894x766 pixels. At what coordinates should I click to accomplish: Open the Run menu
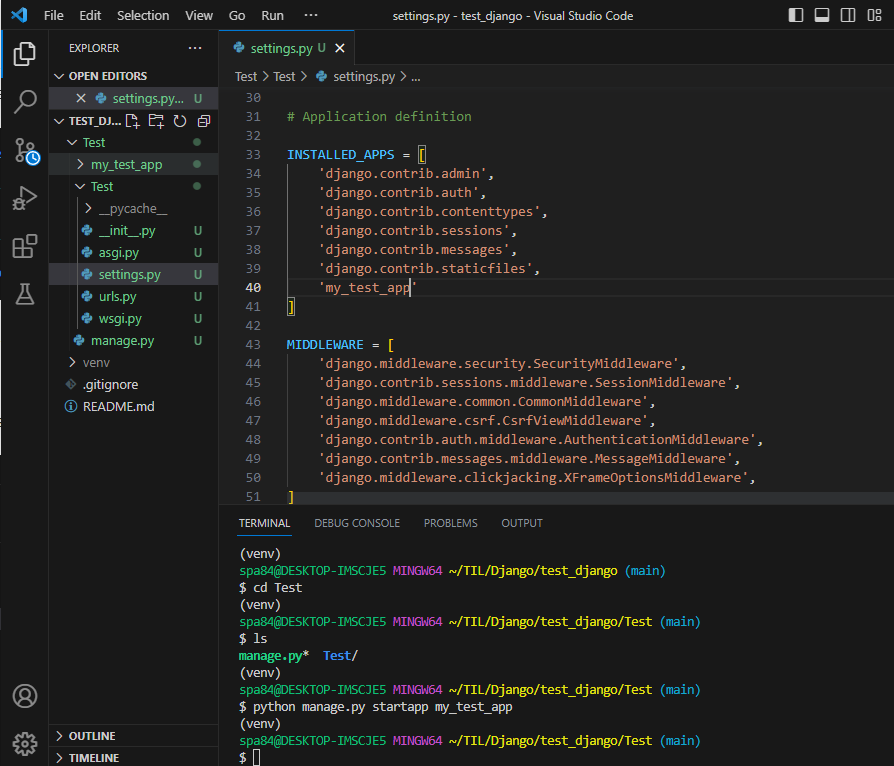pyautogui.click(x=272, y=15)
